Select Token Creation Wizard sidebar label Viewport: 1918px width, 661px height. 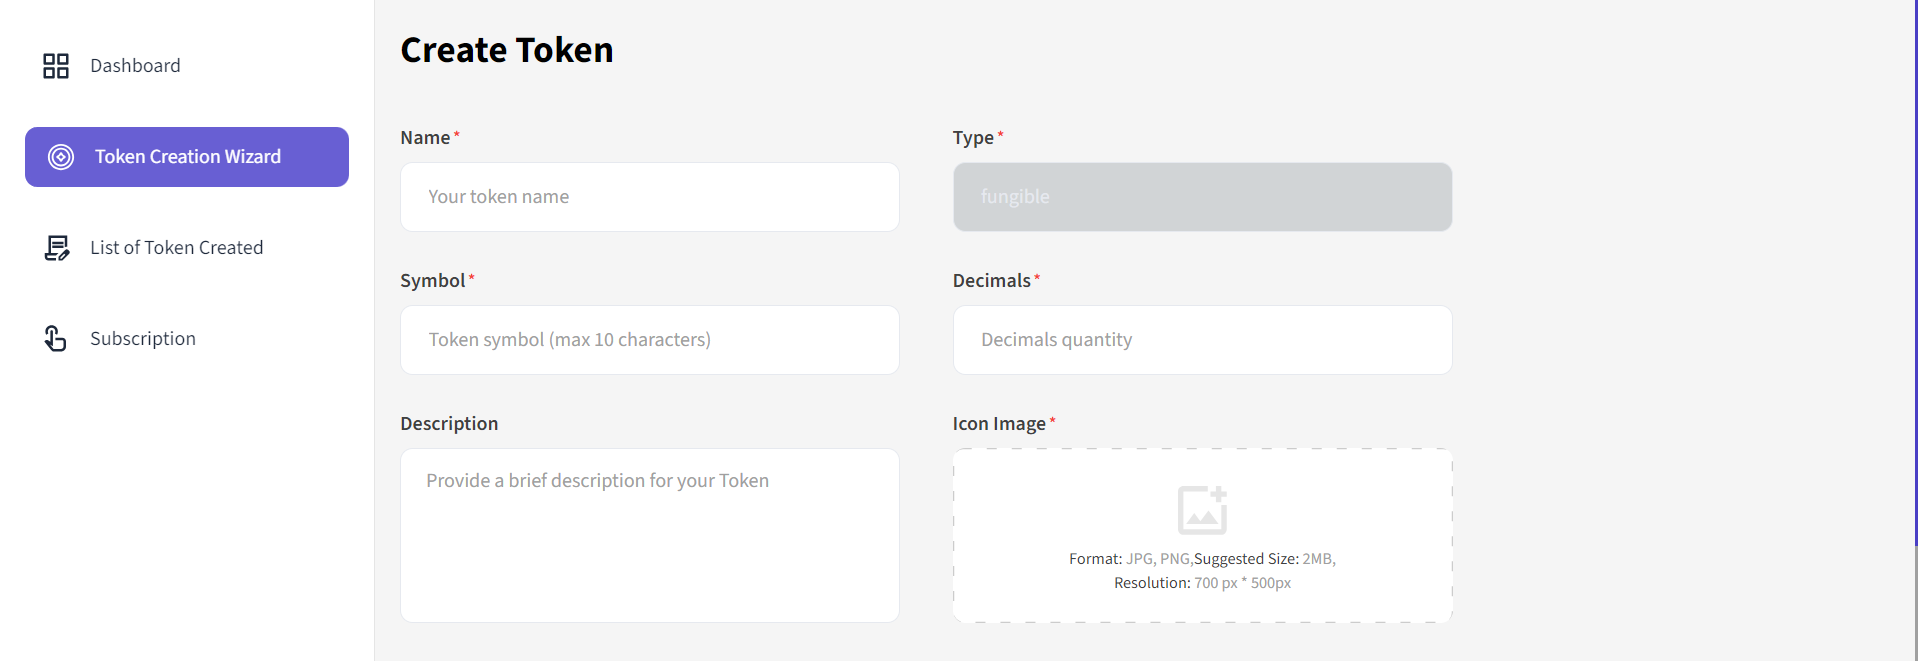pyautogui.click(x=188, y=157)
